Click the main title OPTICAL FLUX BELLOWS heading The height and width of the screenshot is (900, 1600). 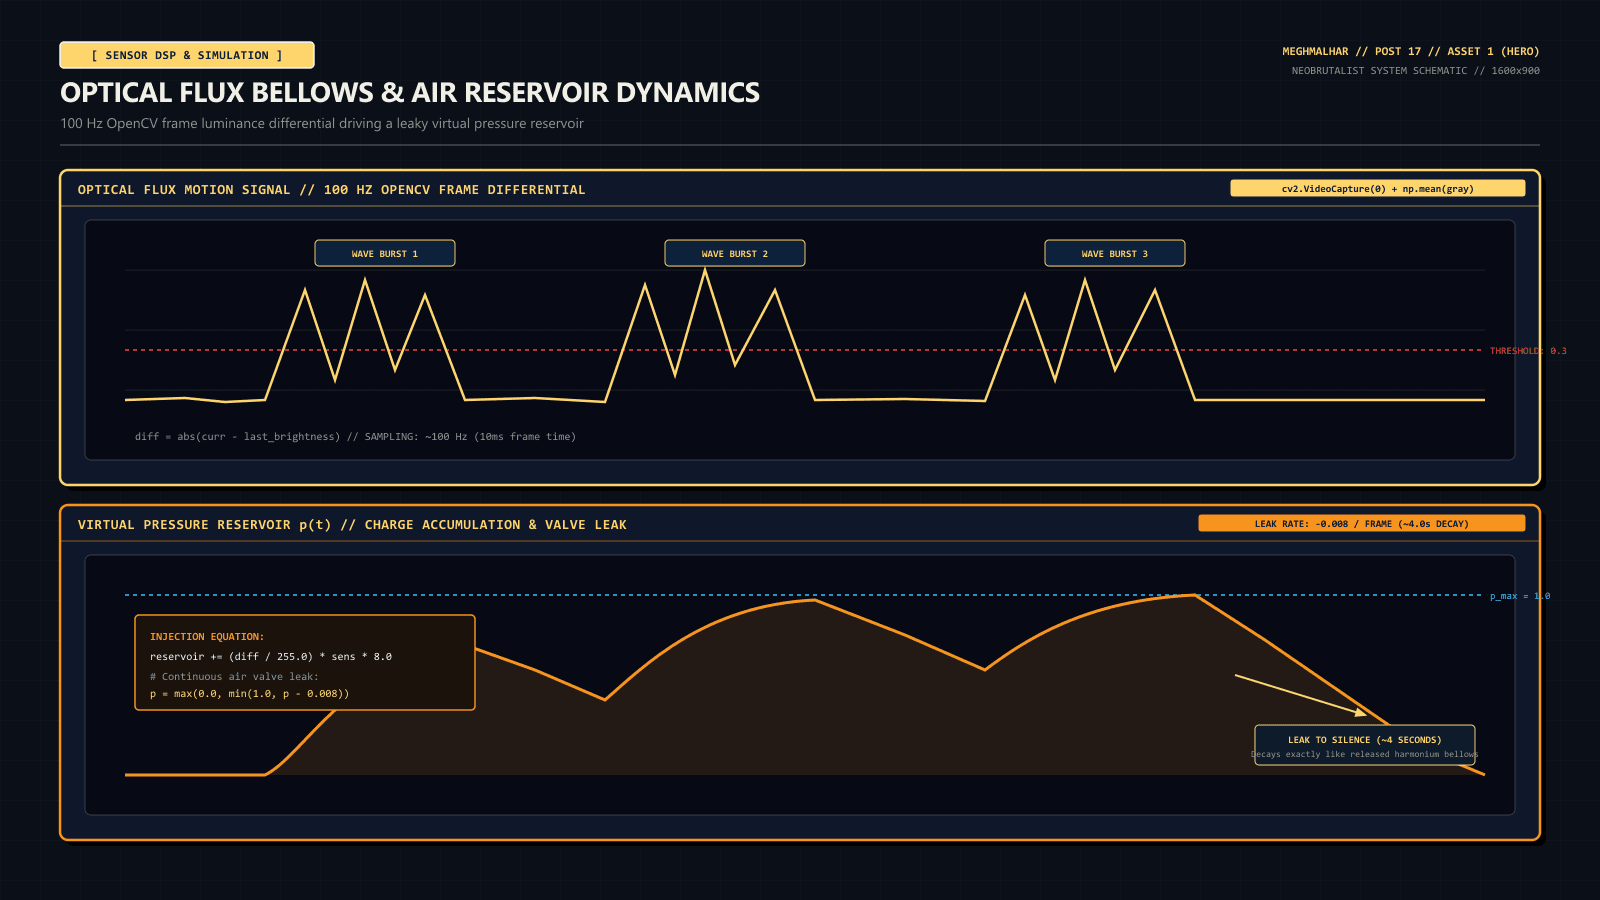(410, 92)
